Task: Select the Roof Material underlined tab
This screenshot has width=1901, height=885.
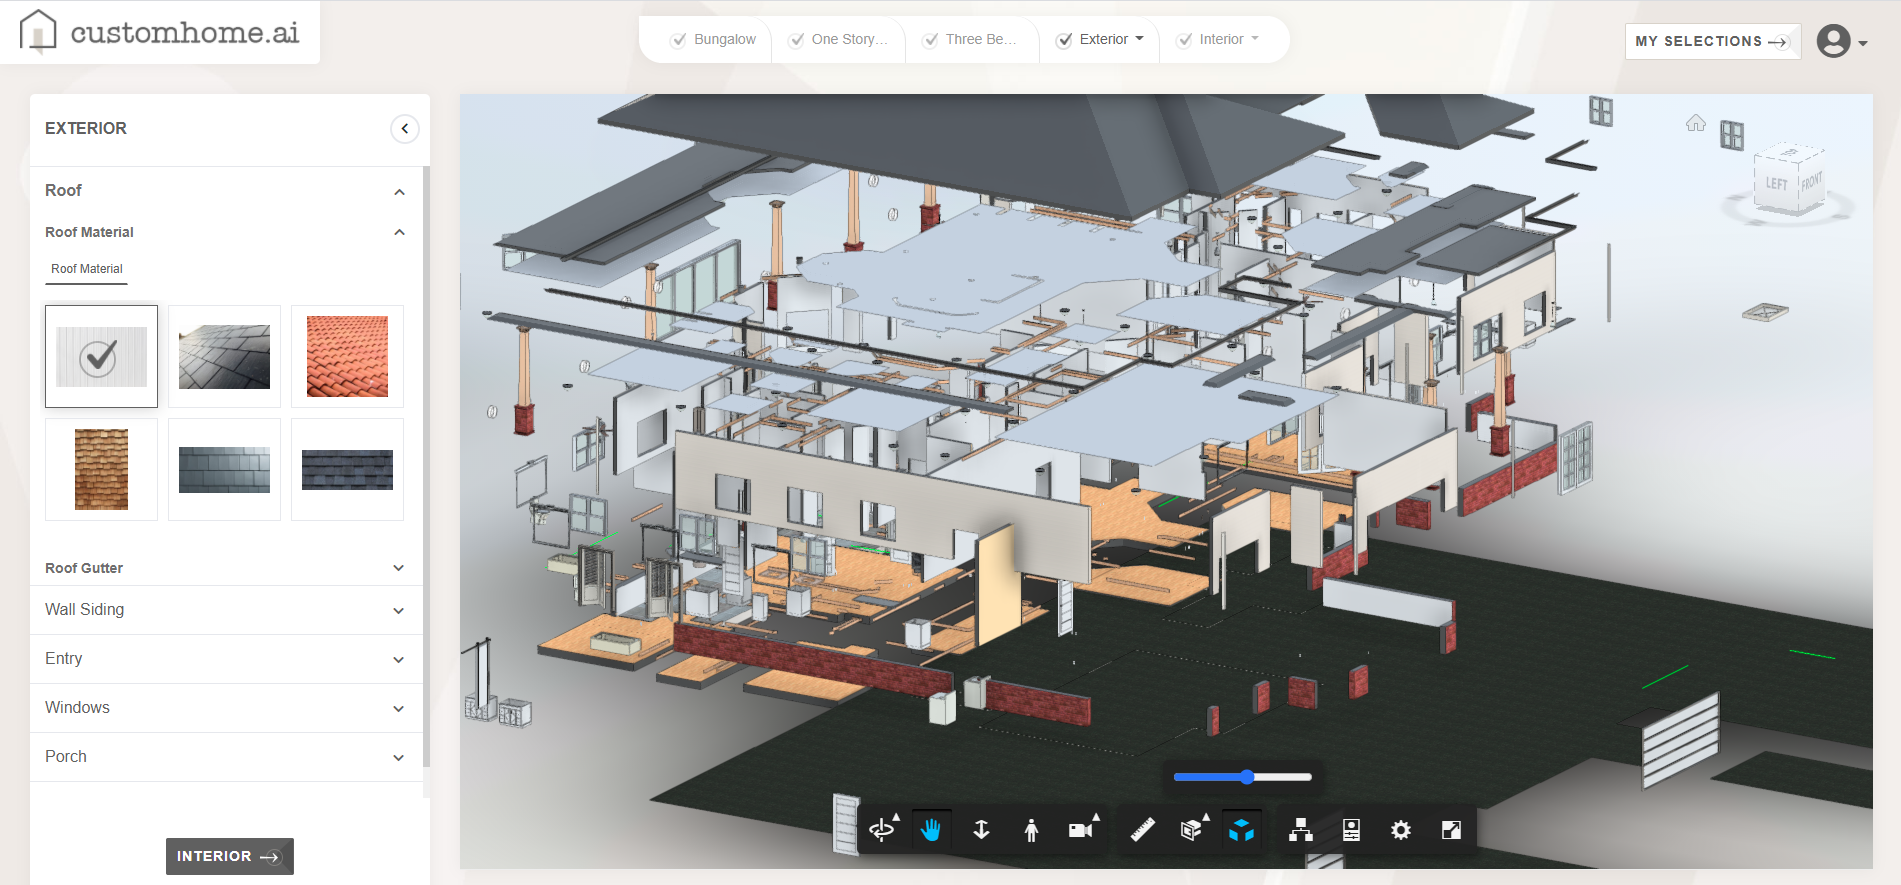Action: pos(87,269)
